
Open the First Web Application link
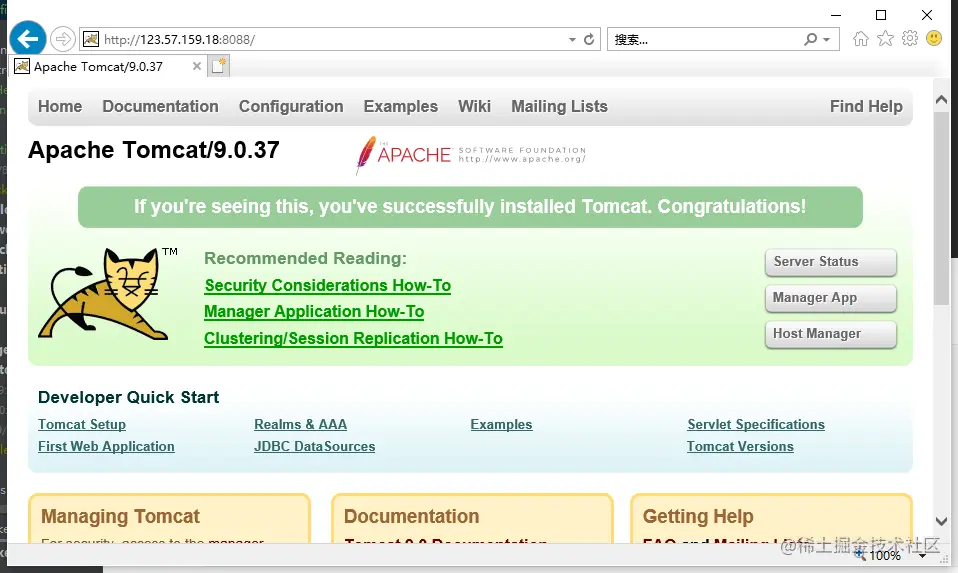pos(106,447)
